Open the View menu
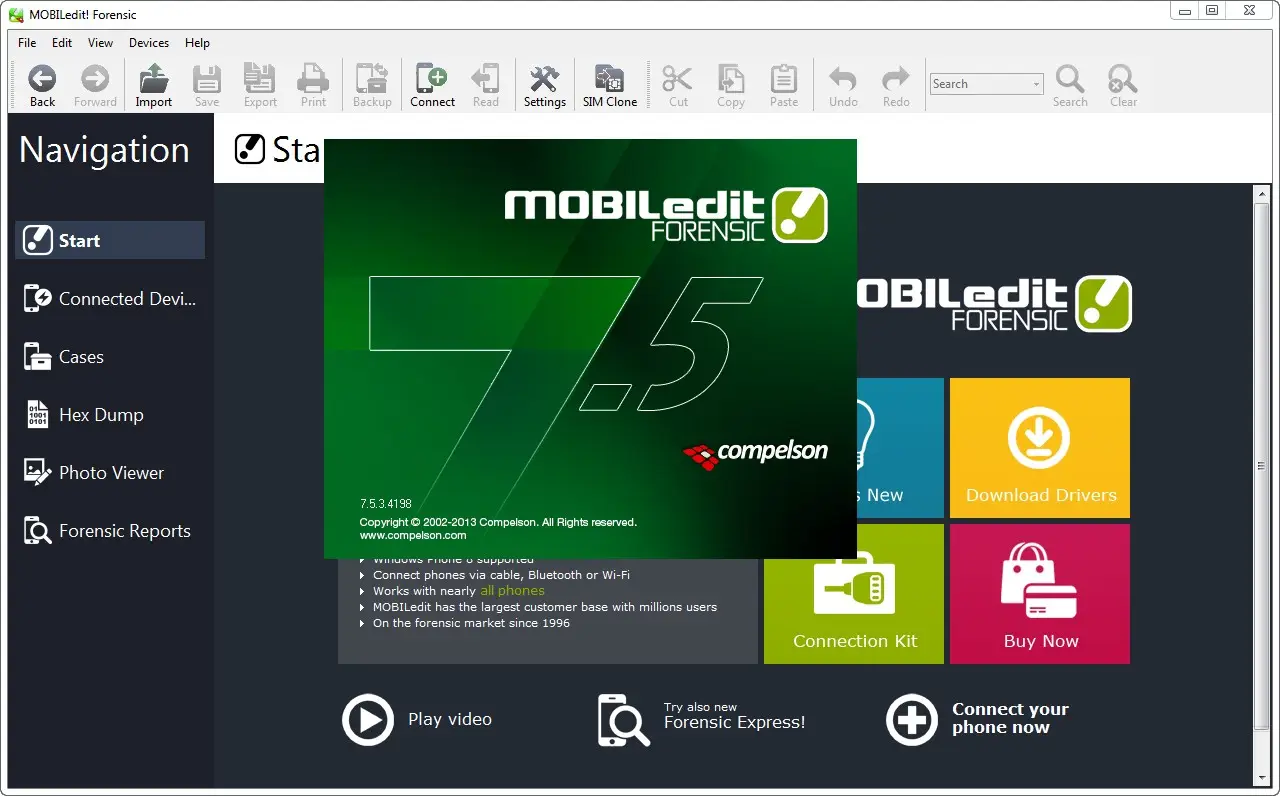Screen dimensions: 1280x796 coord(100,43)
